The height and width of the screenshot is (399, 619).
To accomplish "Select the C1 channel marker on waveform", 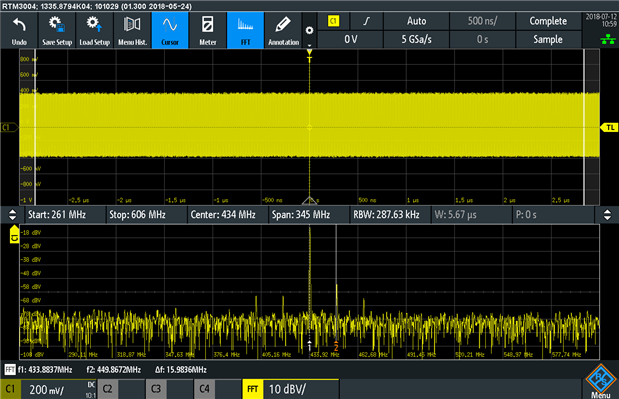I will click(9, 127).
